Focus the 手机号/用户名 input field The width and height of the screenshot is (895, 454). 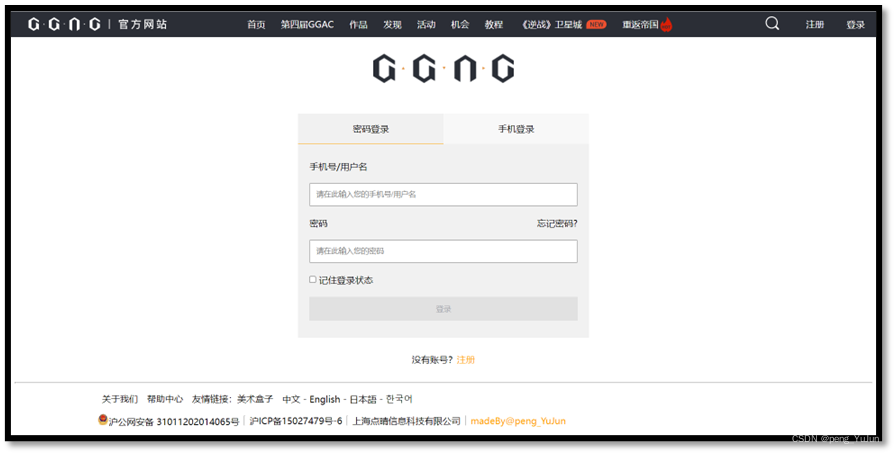[x=444, y=195]
